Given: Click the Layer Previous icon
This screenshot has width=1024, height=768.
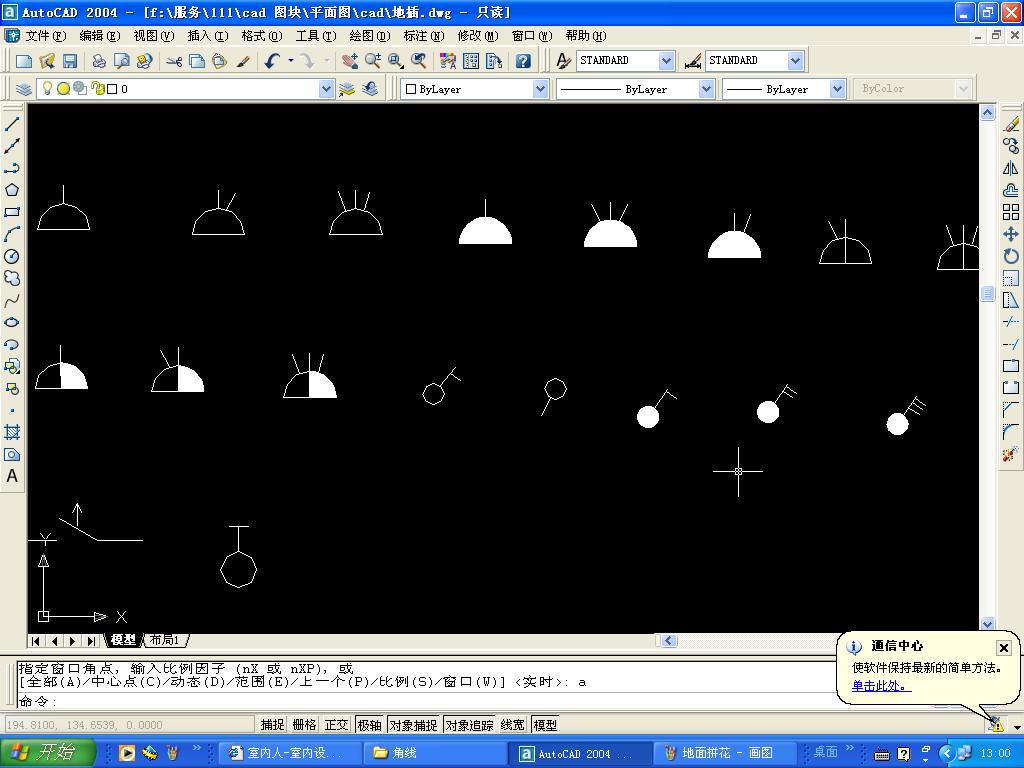Looking at the screenshot, I should [x=370, y=89].
